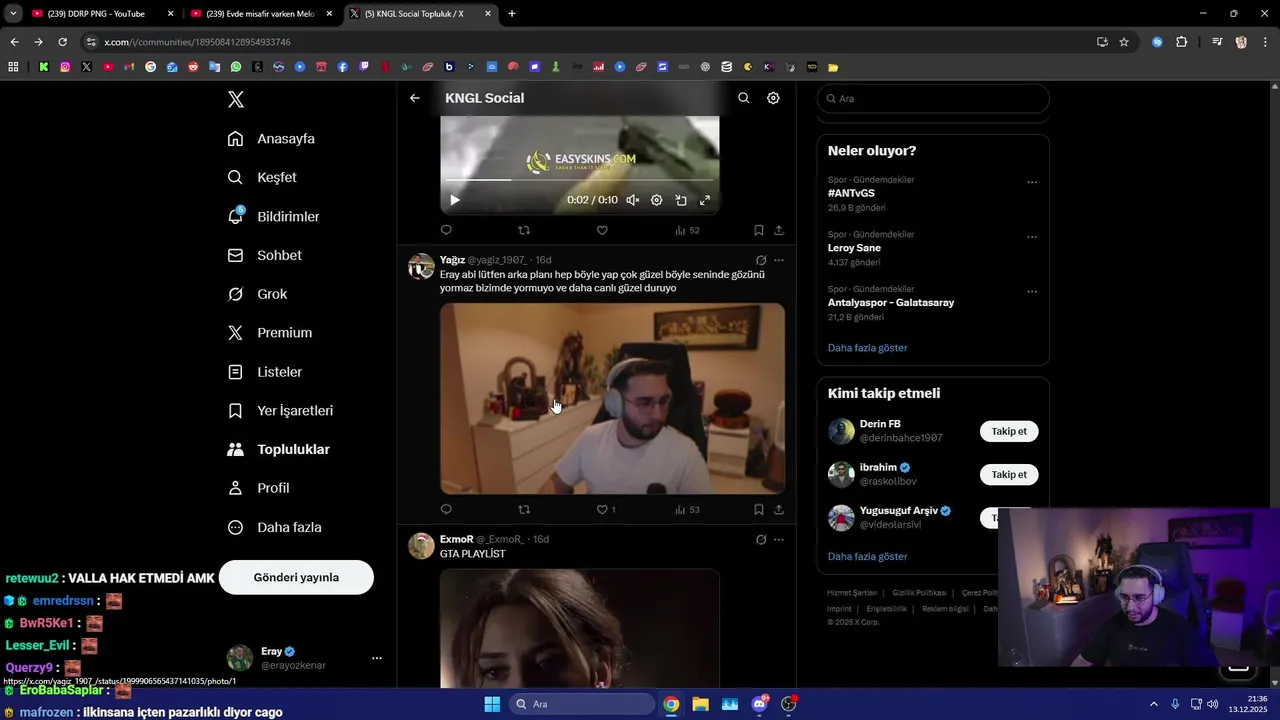Screen dimensions: 1280x720
Task: Open video playback settings gear
Action: click(x=657, y=200)
